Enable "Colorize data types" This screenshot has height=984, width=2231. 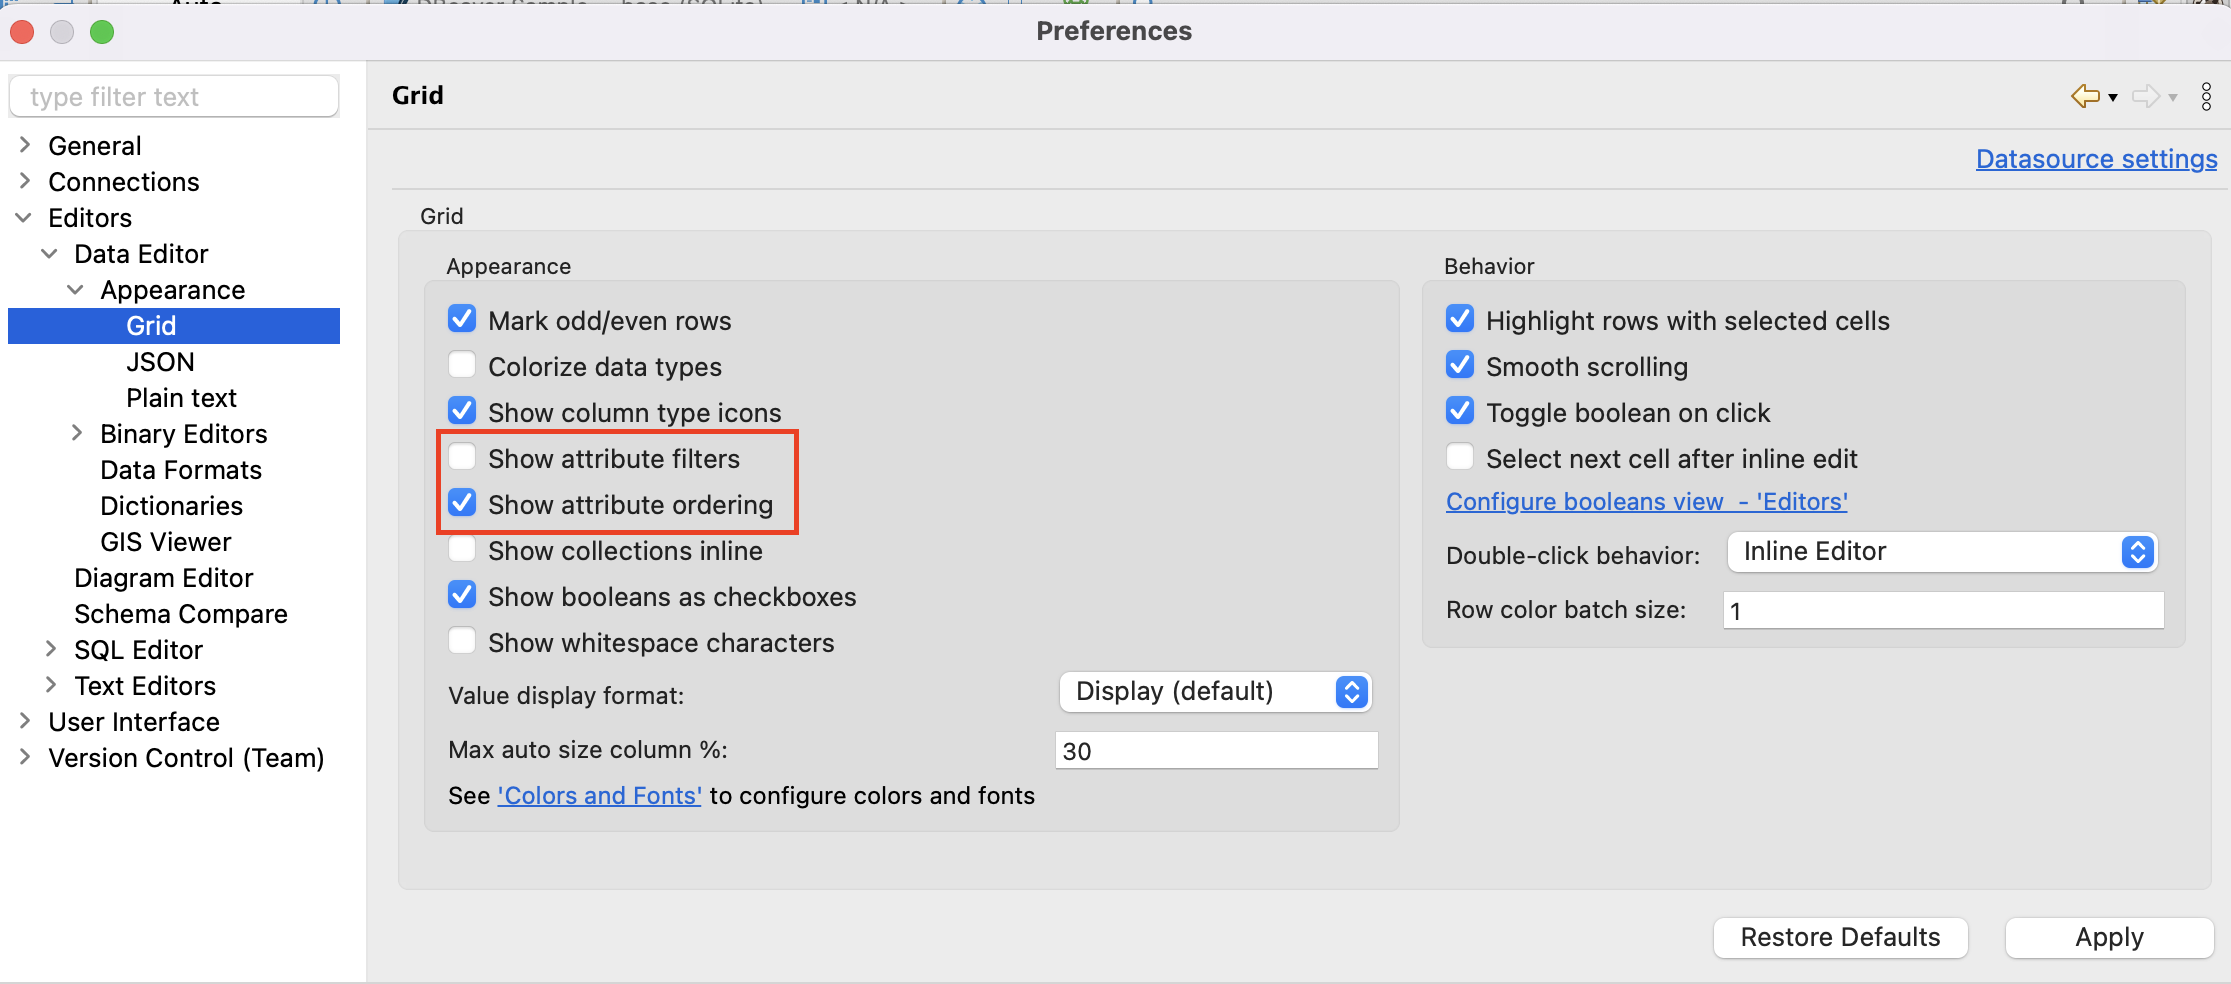(x=462, y=364)
